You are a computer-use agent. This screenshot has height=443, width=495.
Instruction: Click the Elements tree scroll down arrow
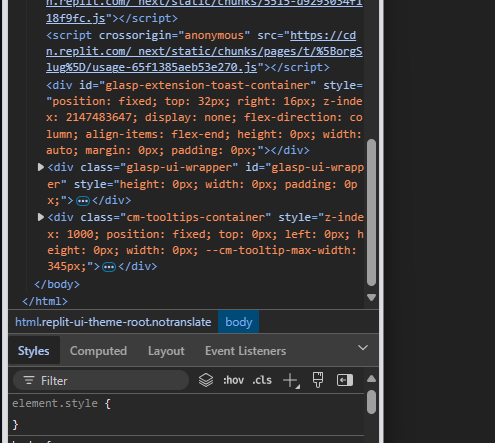point(371,297)
